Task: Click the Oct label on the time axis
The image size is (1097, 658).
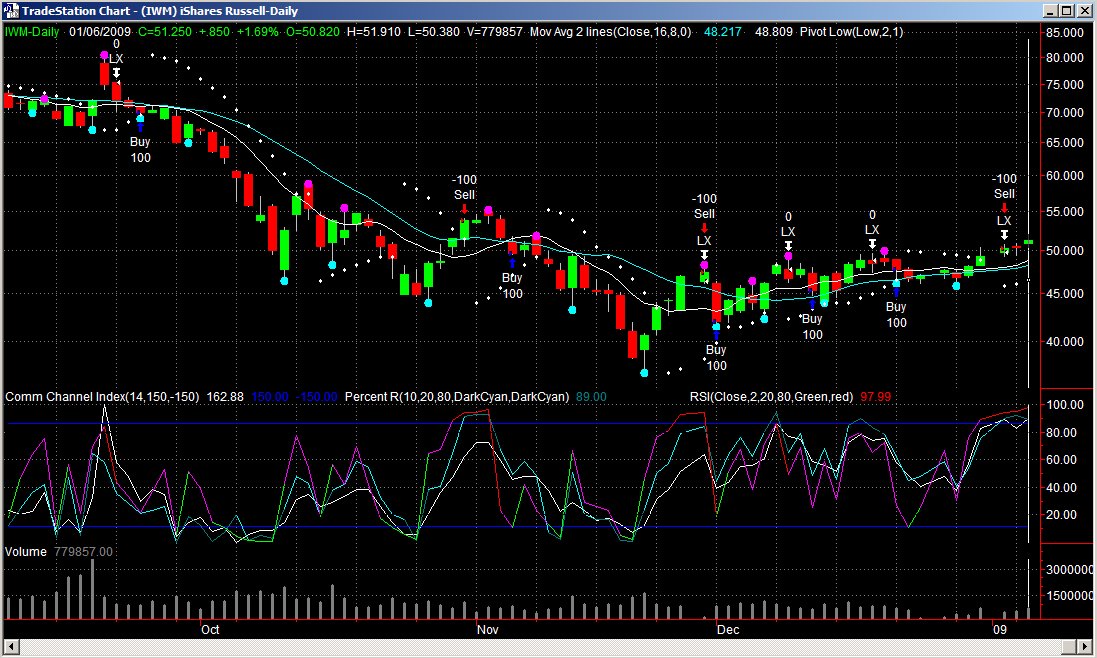Action: pos(210,629)
